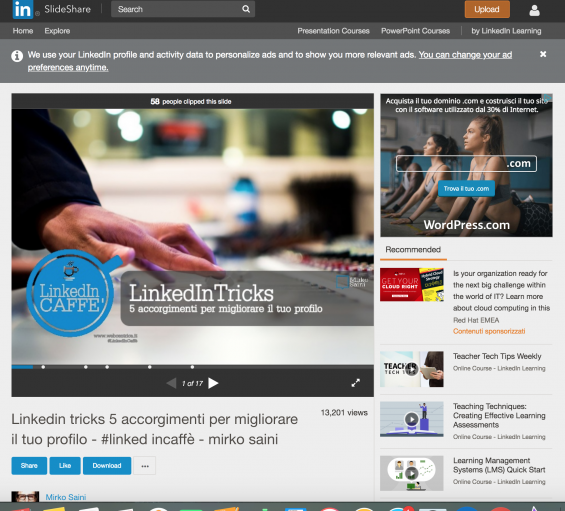The image size is (565, 511).
Task: Open Teaching Techniques course thumbnail
Action: coord(412,419)
